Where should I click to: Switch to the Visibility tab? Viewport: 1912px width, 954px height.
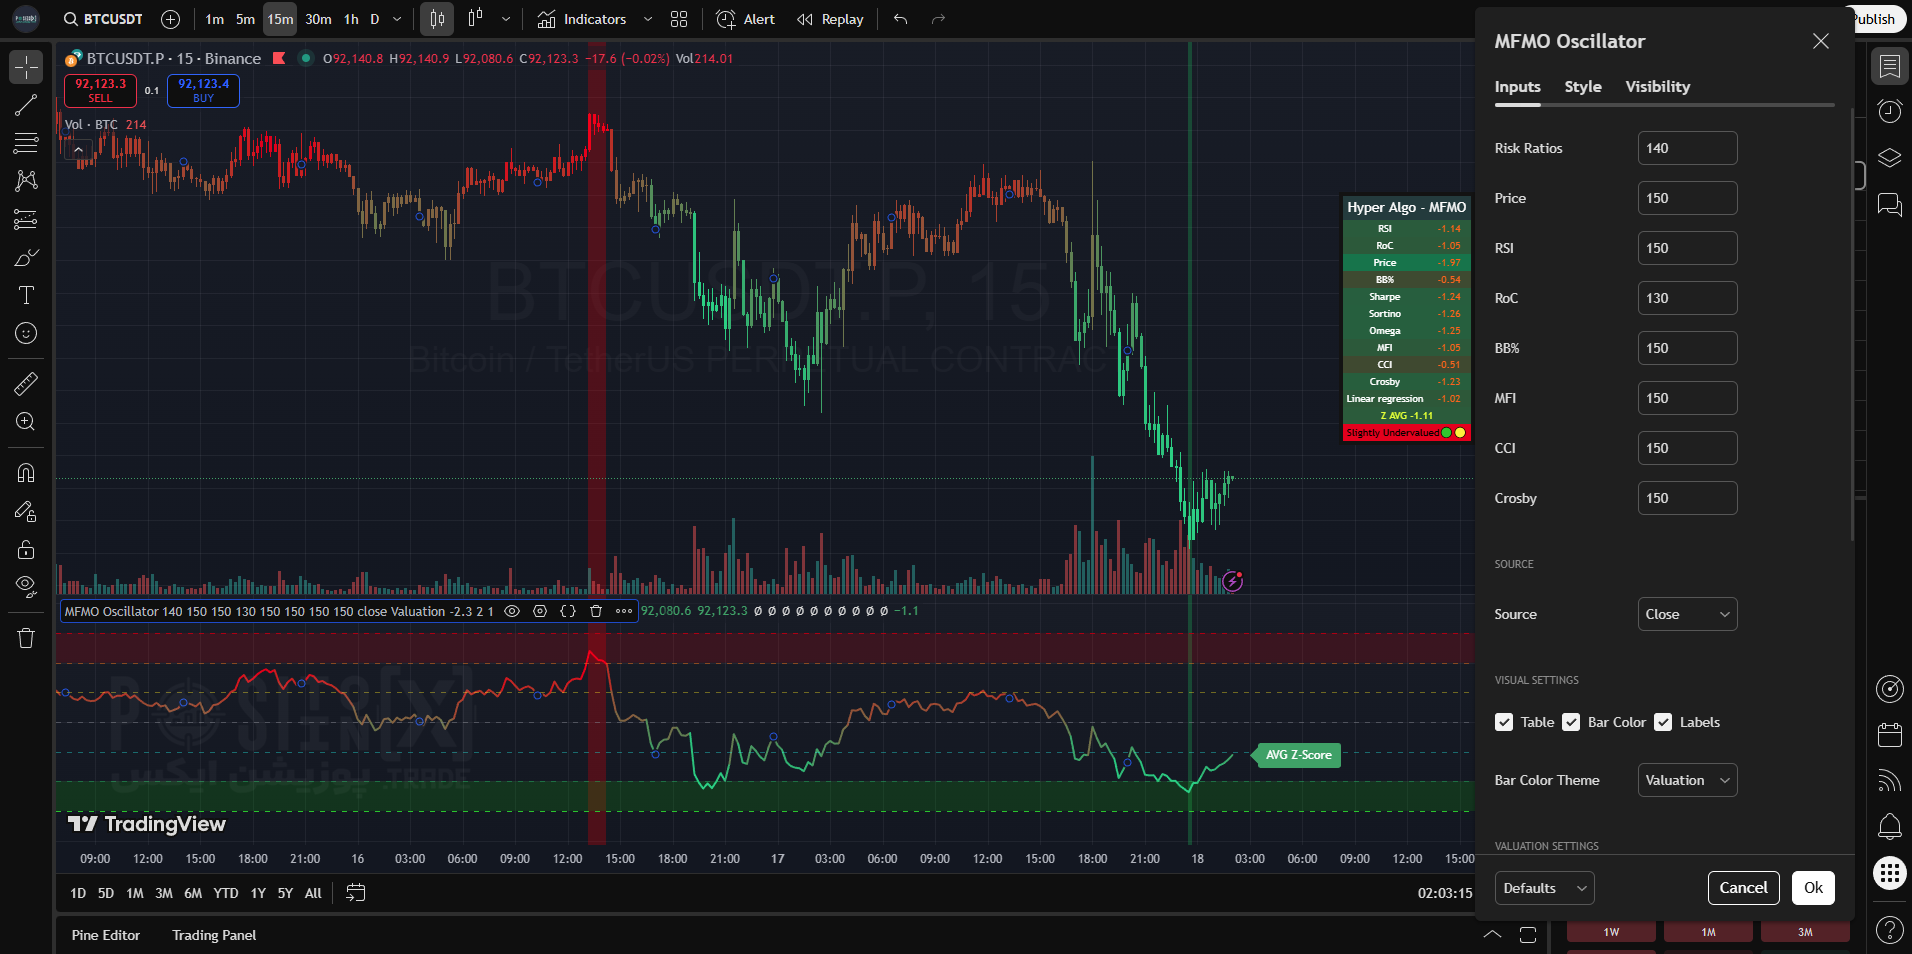tap(1657, 87)
